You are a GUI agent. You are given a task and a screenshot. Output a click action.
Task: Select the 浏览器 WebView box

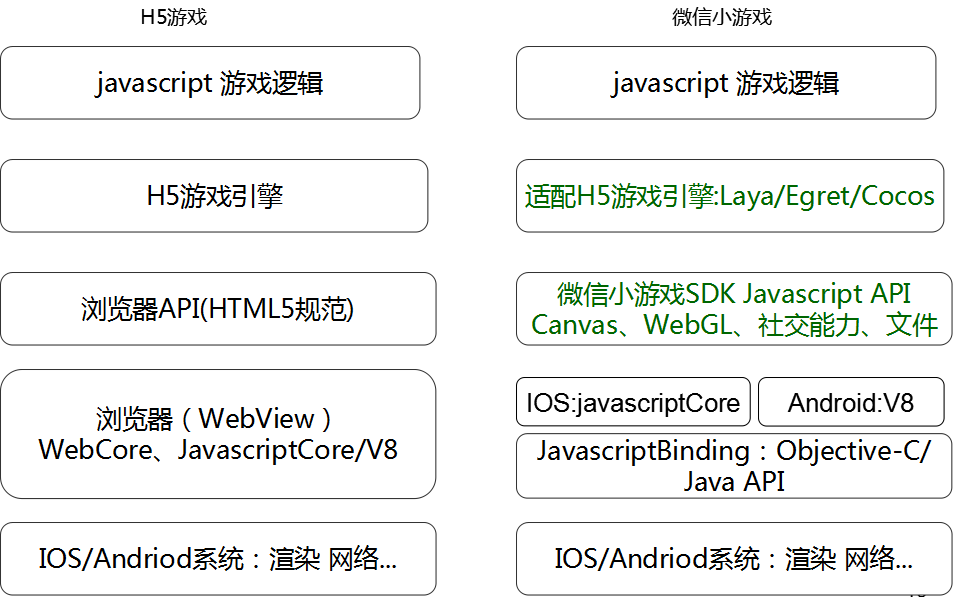[x=218, y=434]
